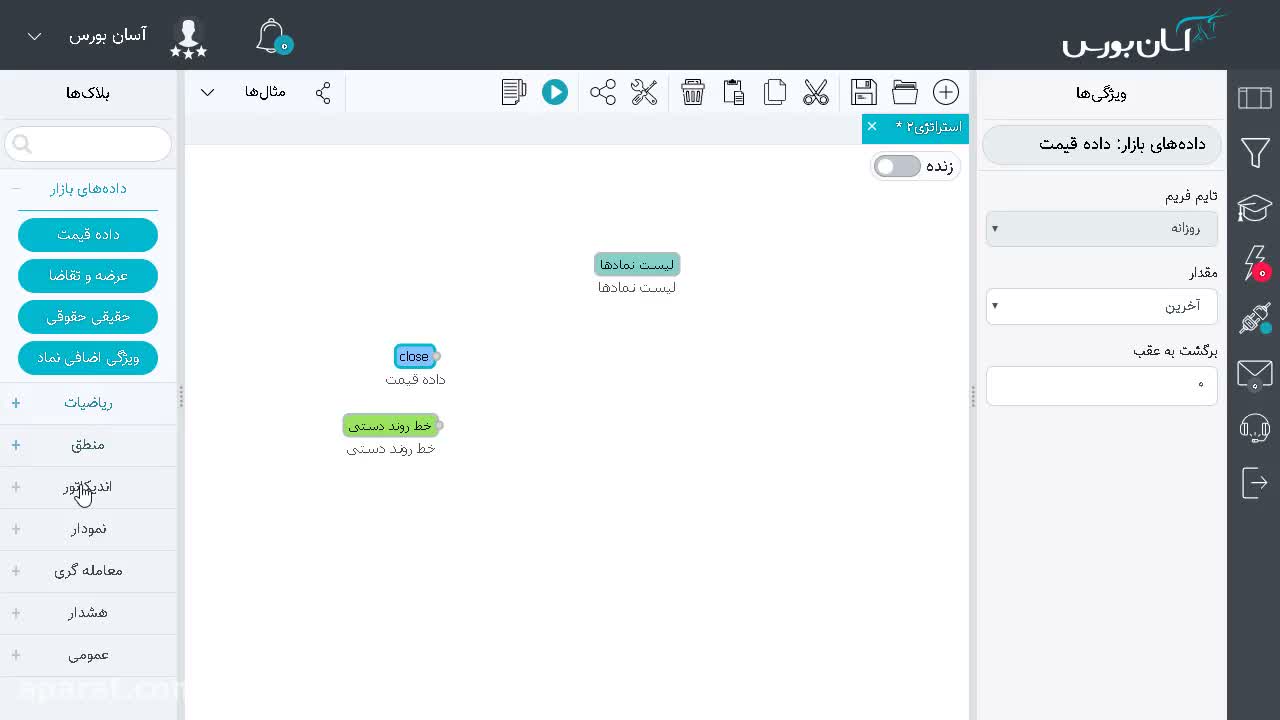The image size is (1280, 720).
Task: Click the trash delete icon
Action: 693,92
